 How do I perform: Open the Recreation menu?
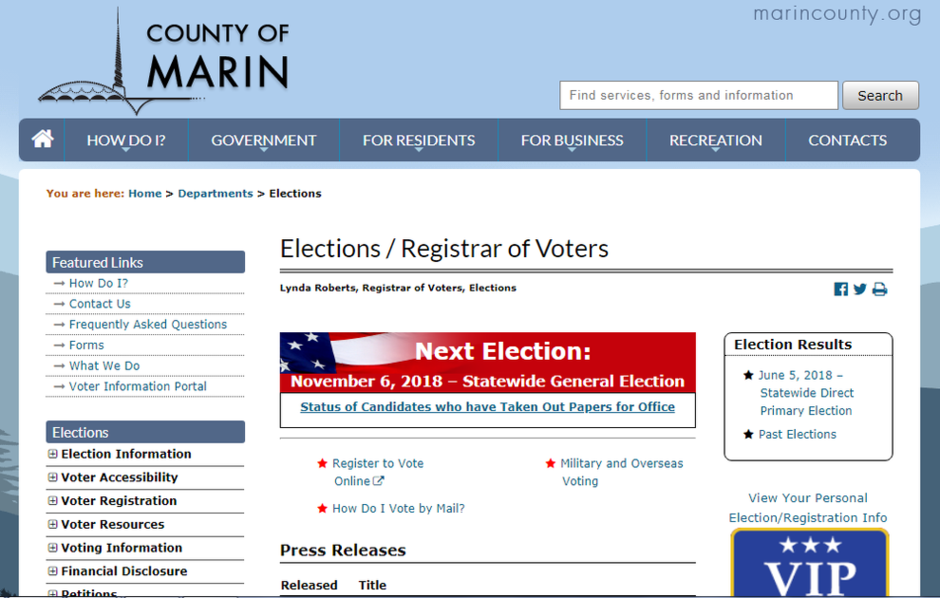click(715, 141)
